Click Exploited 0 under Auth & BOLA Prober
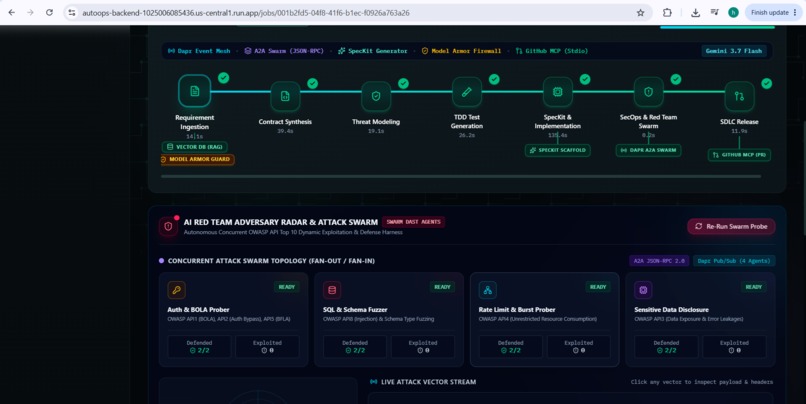The height and width of the screenshot is (404, 806). [x=267, y=346]
